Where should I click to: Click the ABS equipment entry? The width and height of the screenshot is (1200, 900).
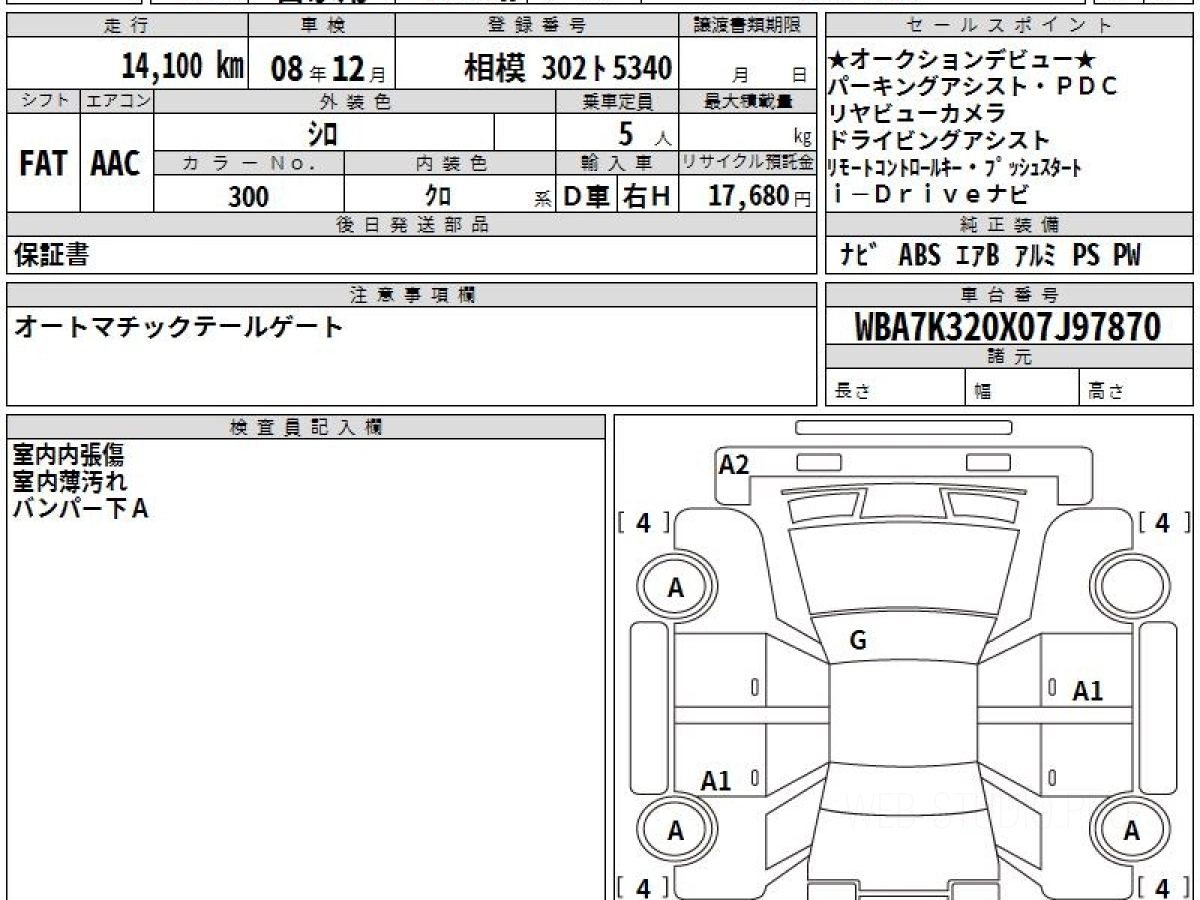(919, 255)
